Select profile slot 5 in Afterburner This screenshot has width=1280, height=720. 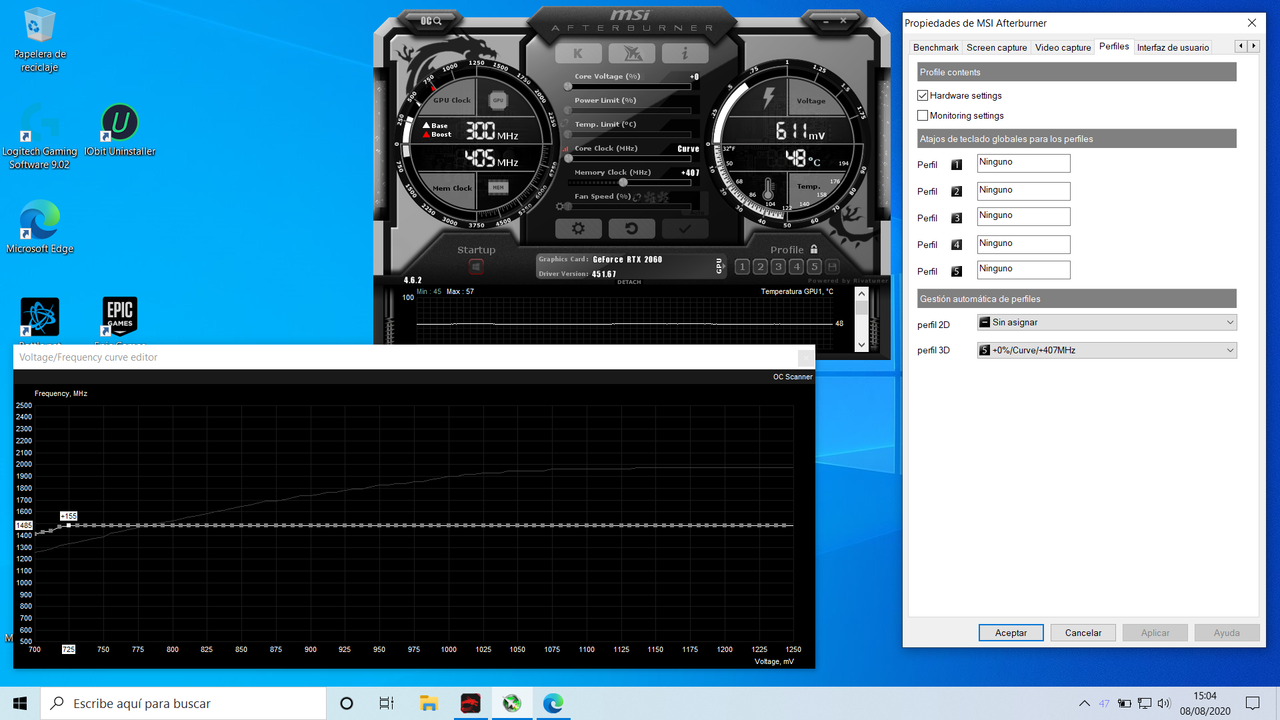click(x=814, y=267)
